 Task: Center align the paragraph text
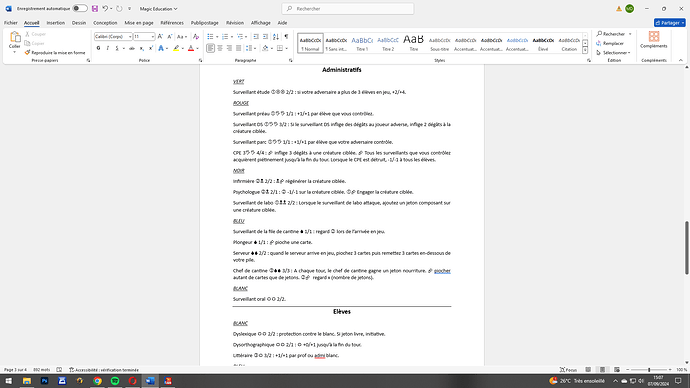pyautogui.click(x=220, y=48)
